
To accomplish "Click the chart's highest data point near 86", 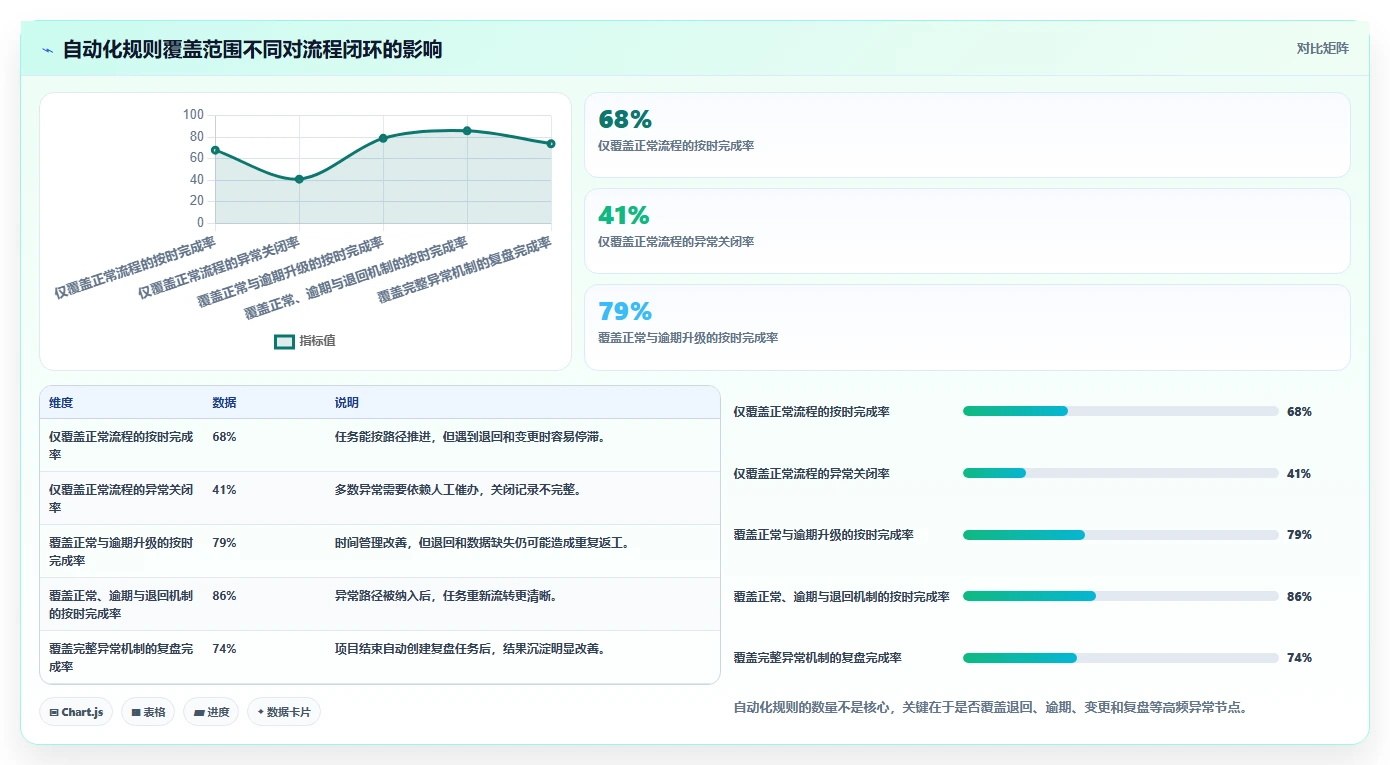I will coord(467,131).
